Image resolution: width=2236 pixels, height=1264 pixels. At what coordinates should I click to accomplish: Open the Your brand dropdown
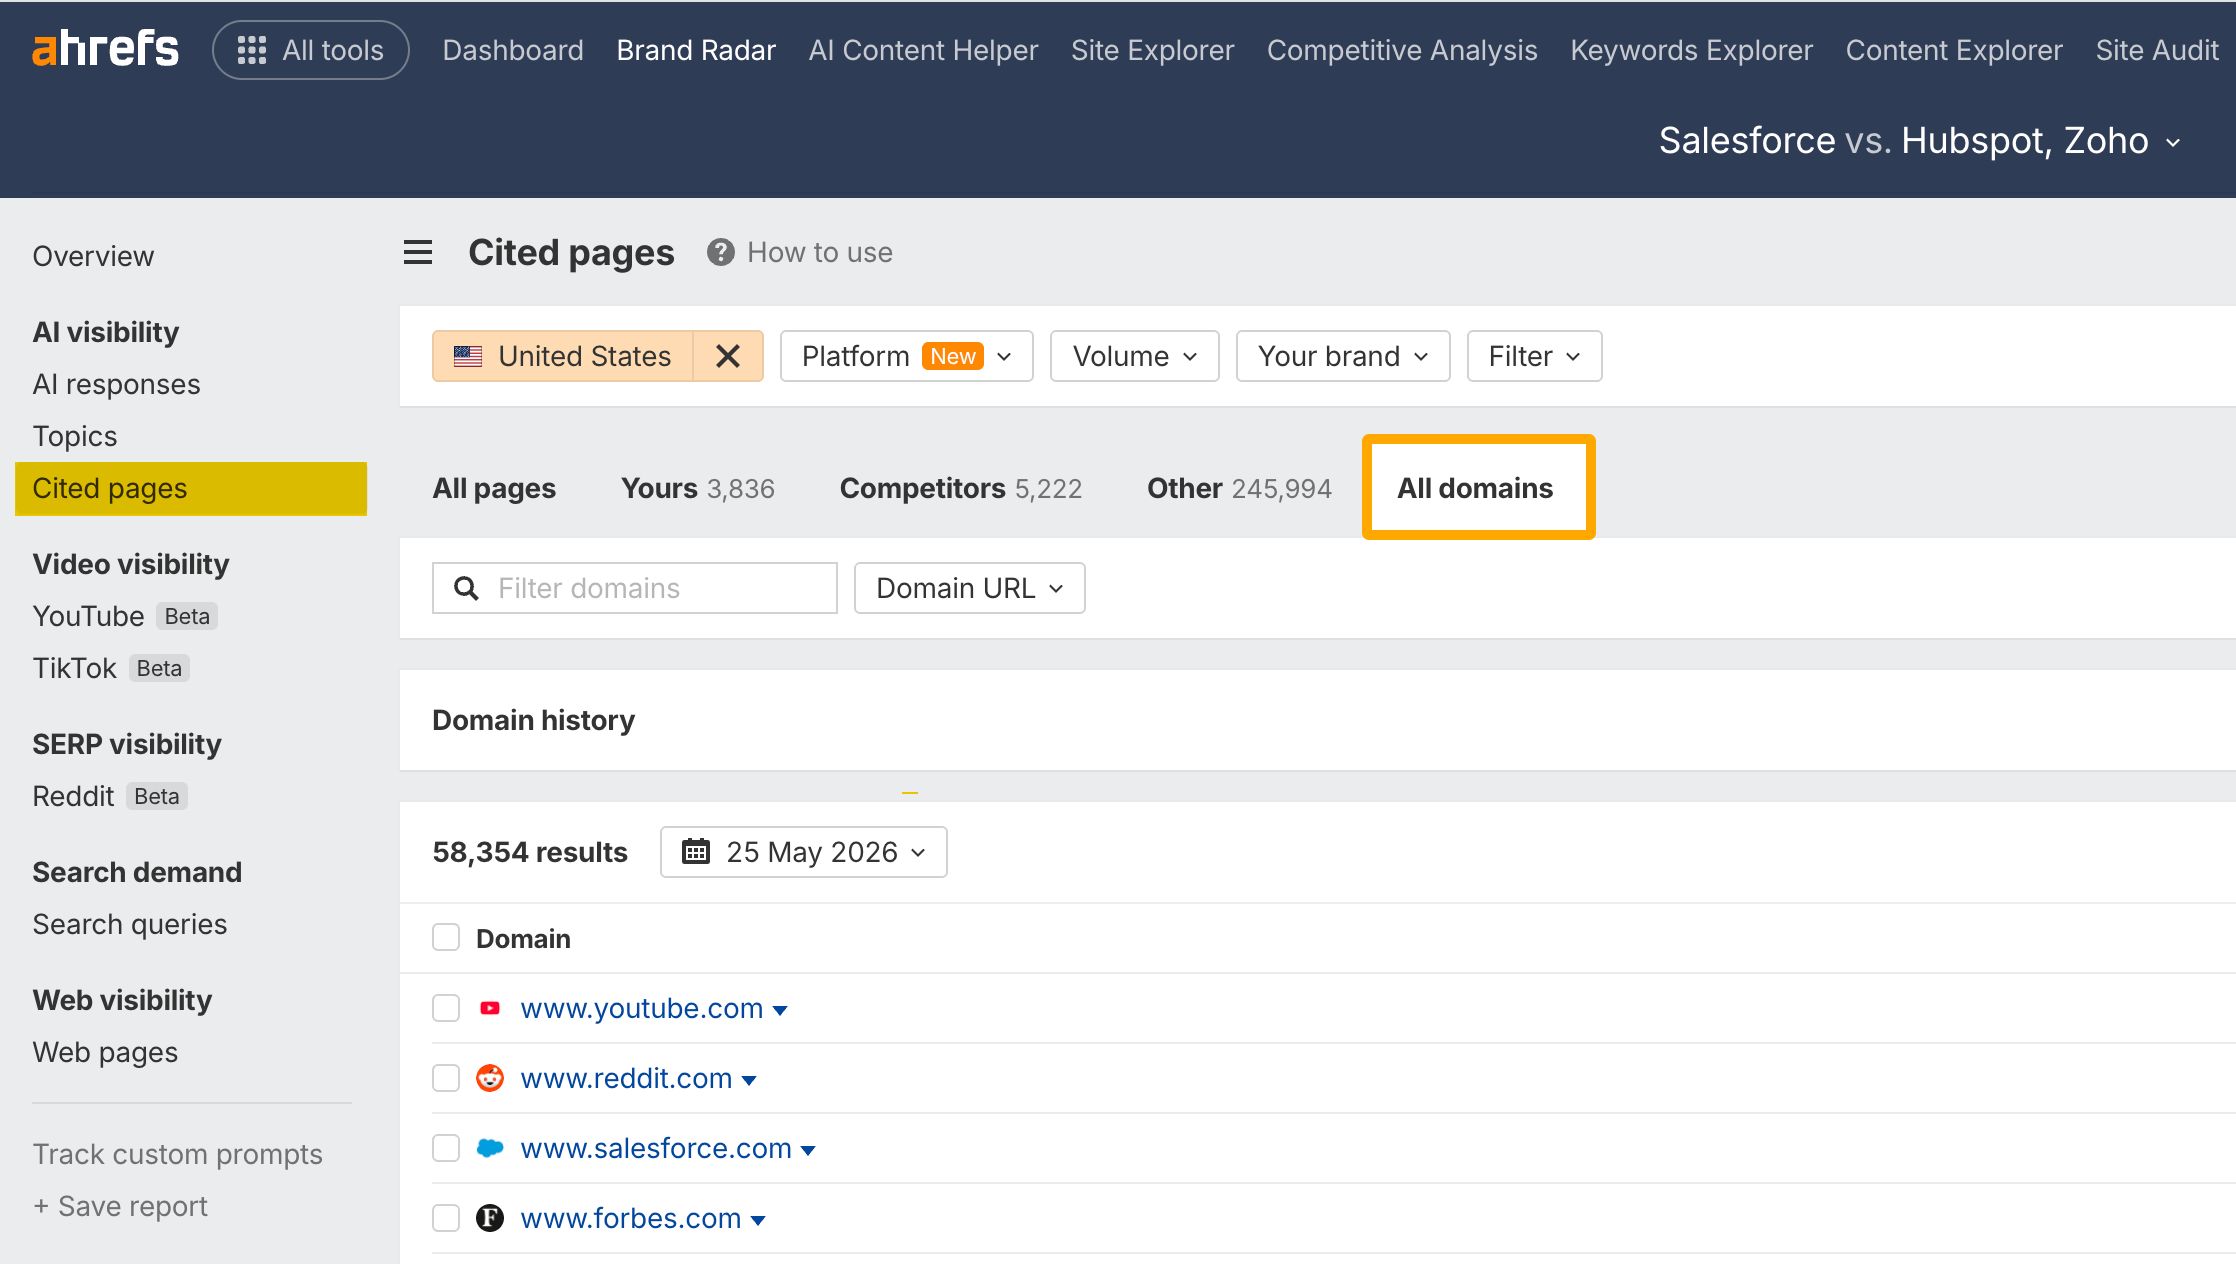click(1342, 356)
